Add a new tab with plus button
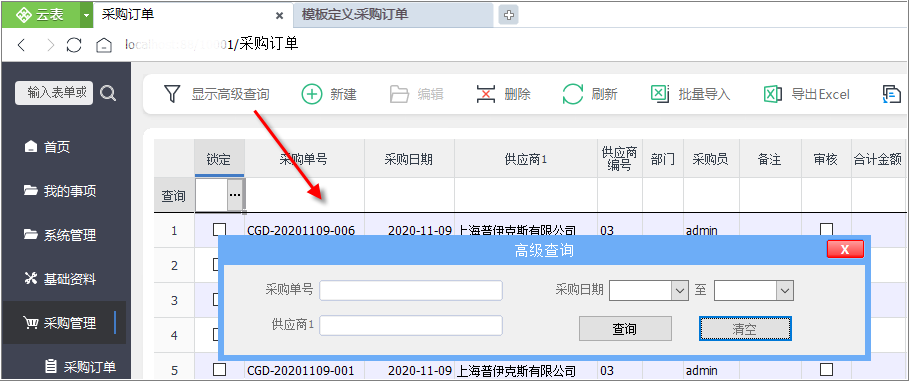The height and width of the screenshot is (381, 909). tap(508, 16)
